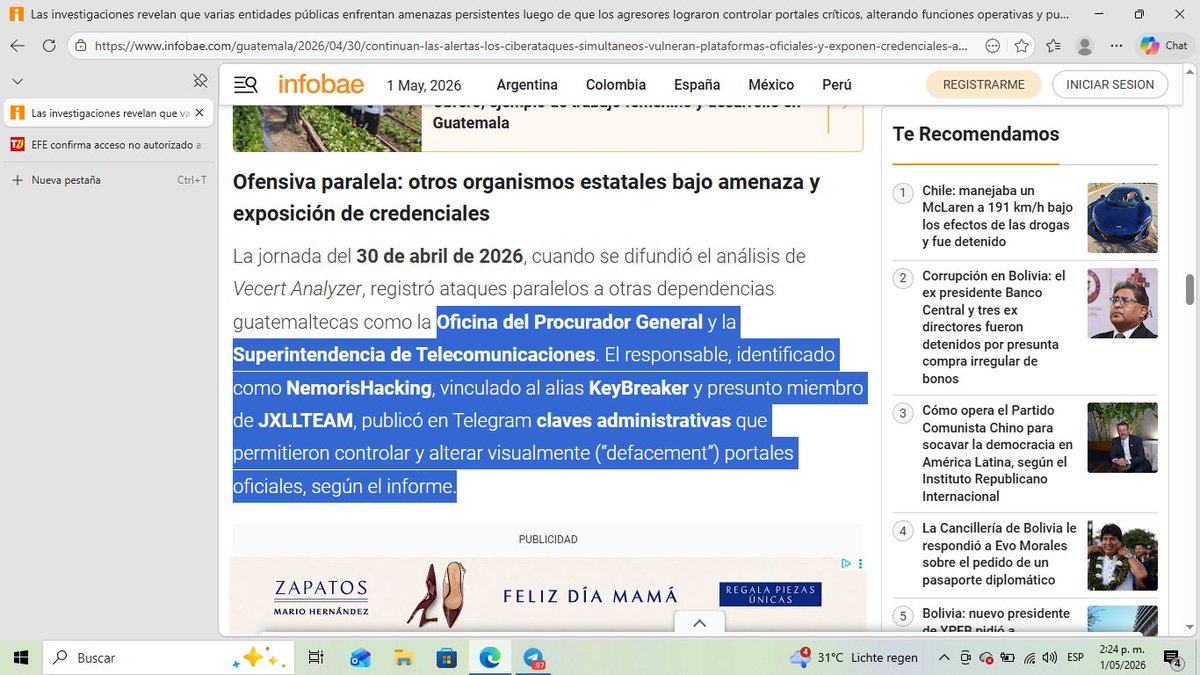
Task: Collapse the vertical tabs pane chevron
Action: [x=17, y=81]
